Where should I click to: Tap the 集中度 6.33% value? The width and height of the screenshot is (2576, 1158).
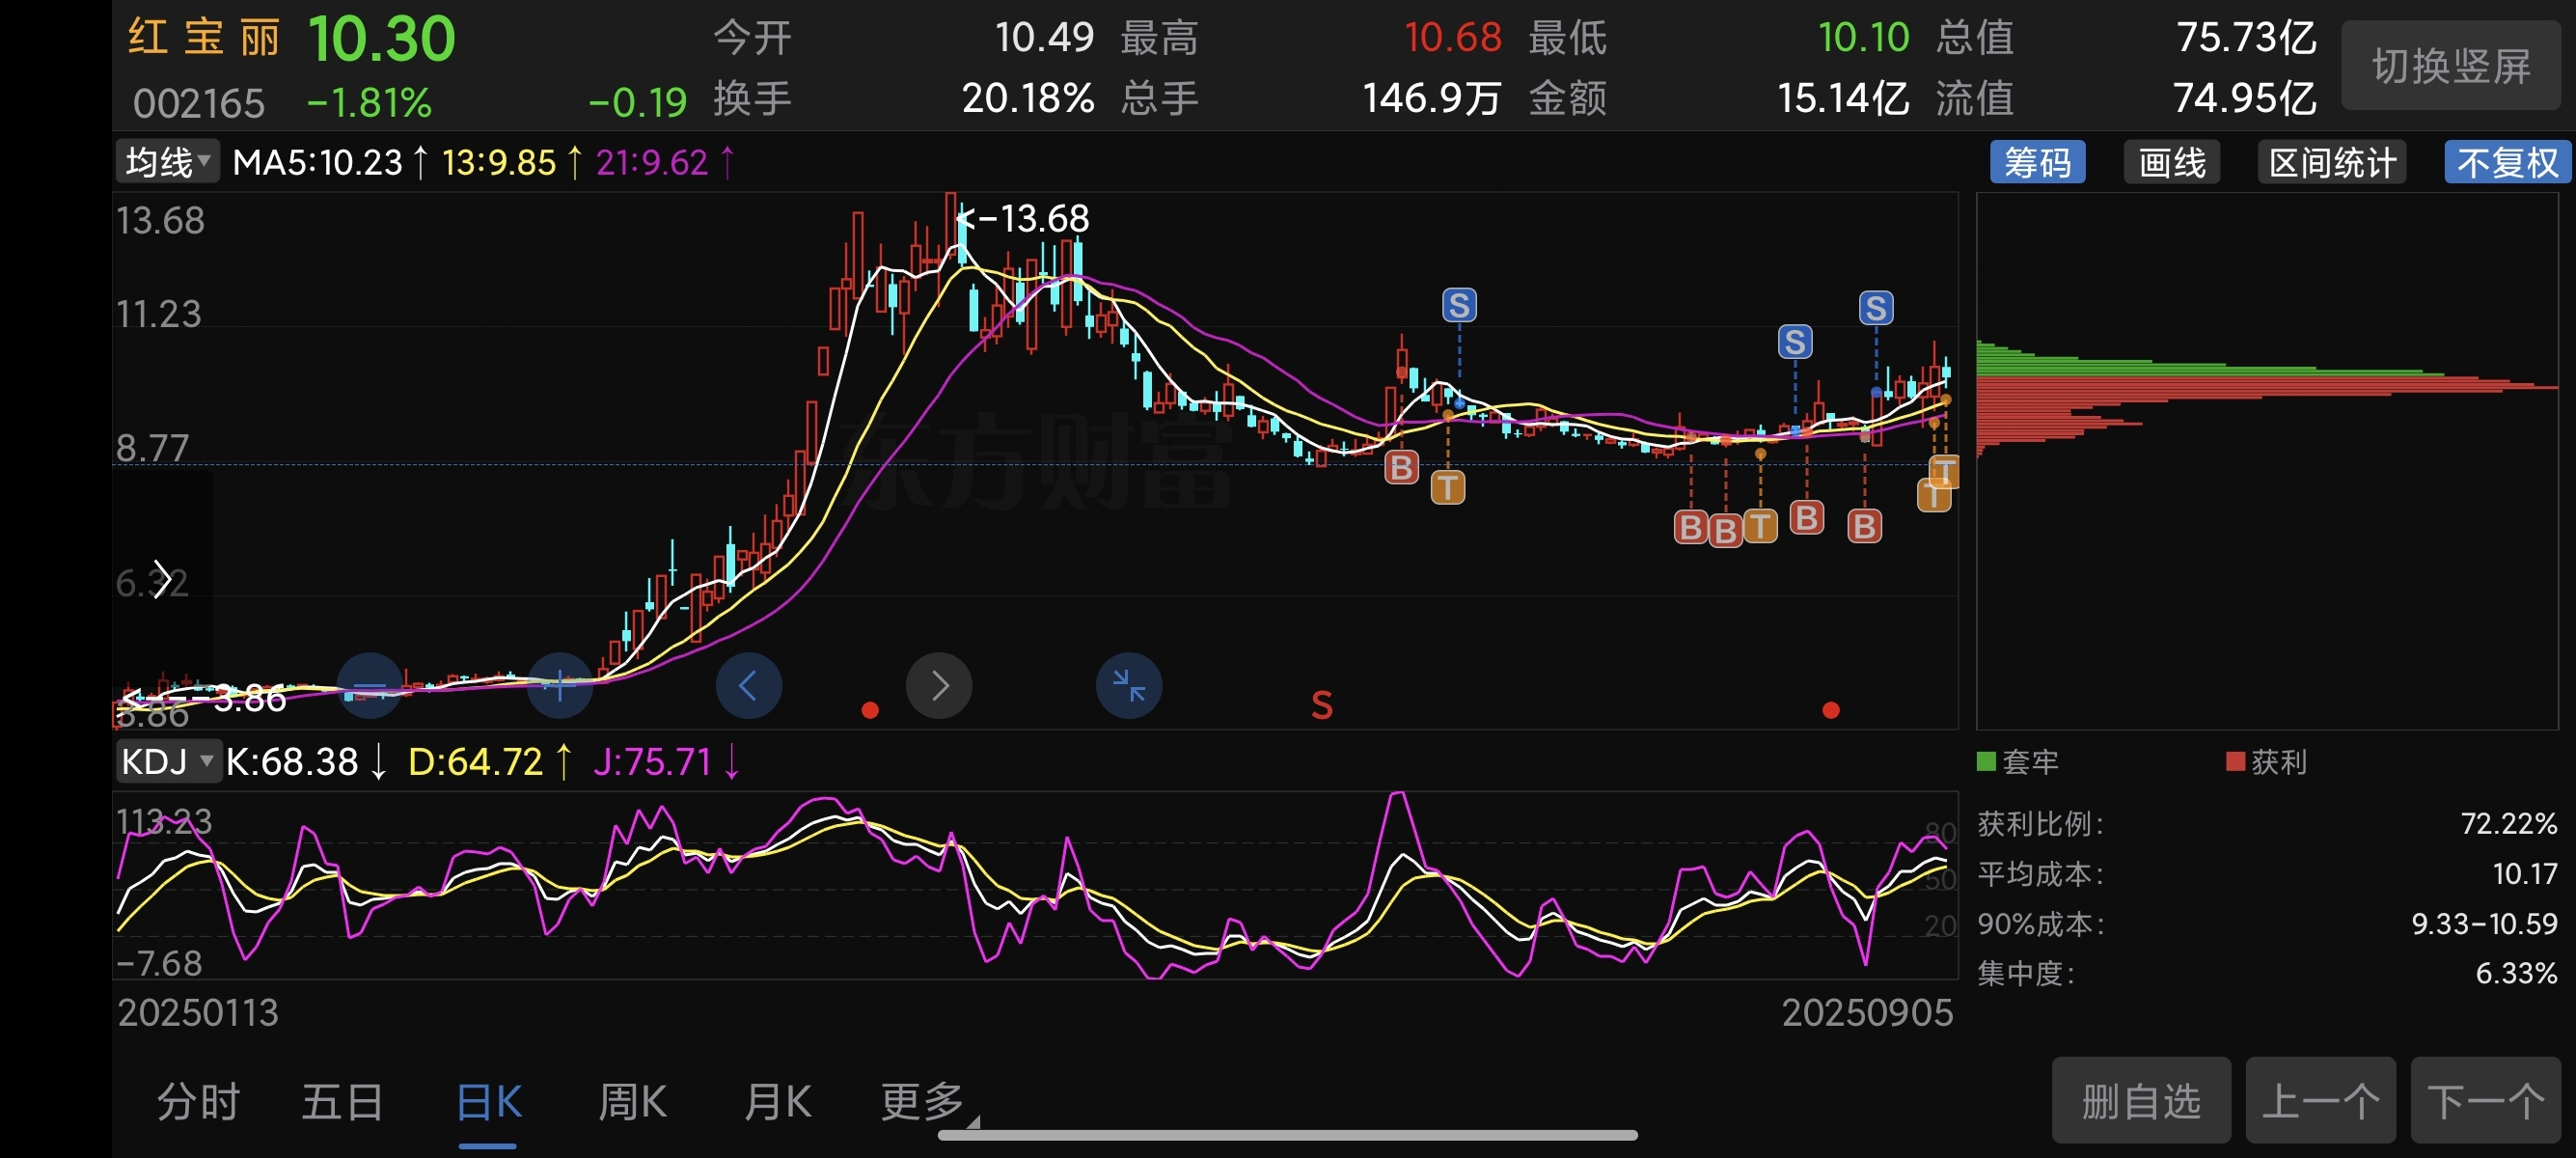click(x=2516, y=973)
